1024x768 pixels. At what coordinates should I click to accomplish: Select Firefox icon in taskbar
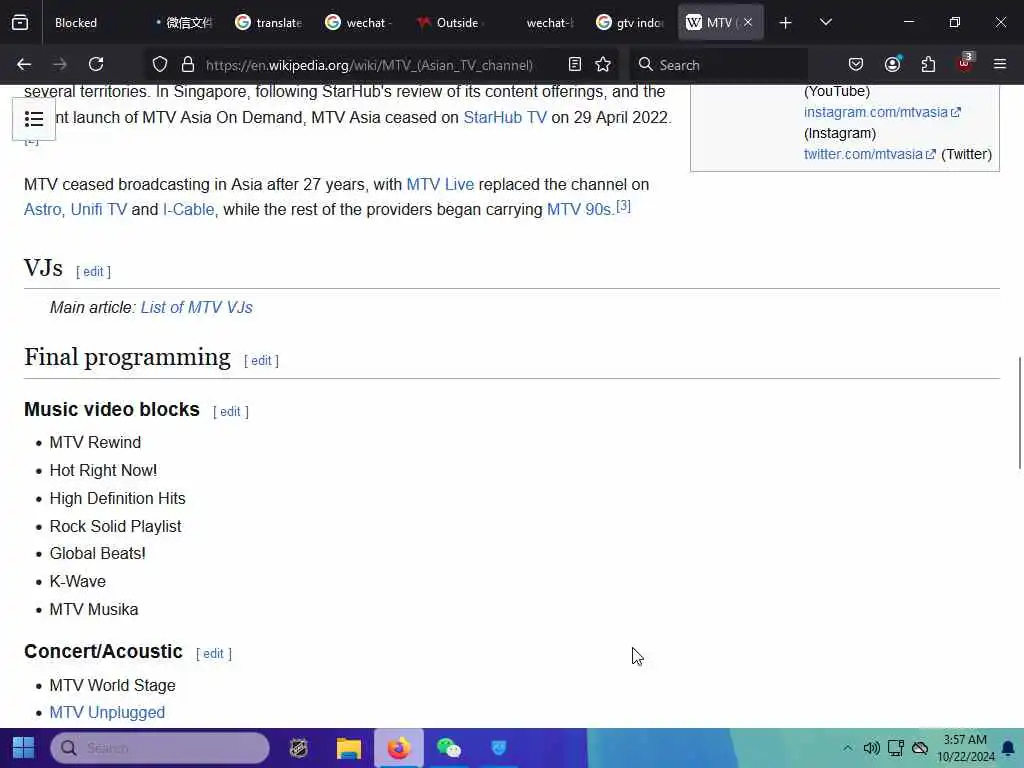click(x=398, y=748)
